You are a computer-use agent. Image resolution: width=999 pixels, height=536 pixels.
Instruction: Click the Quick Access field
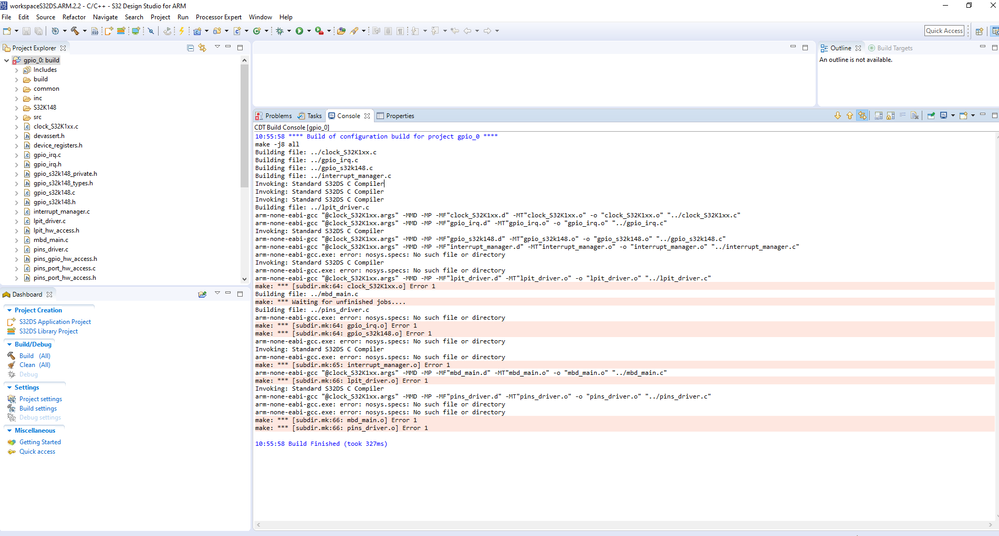944,31
